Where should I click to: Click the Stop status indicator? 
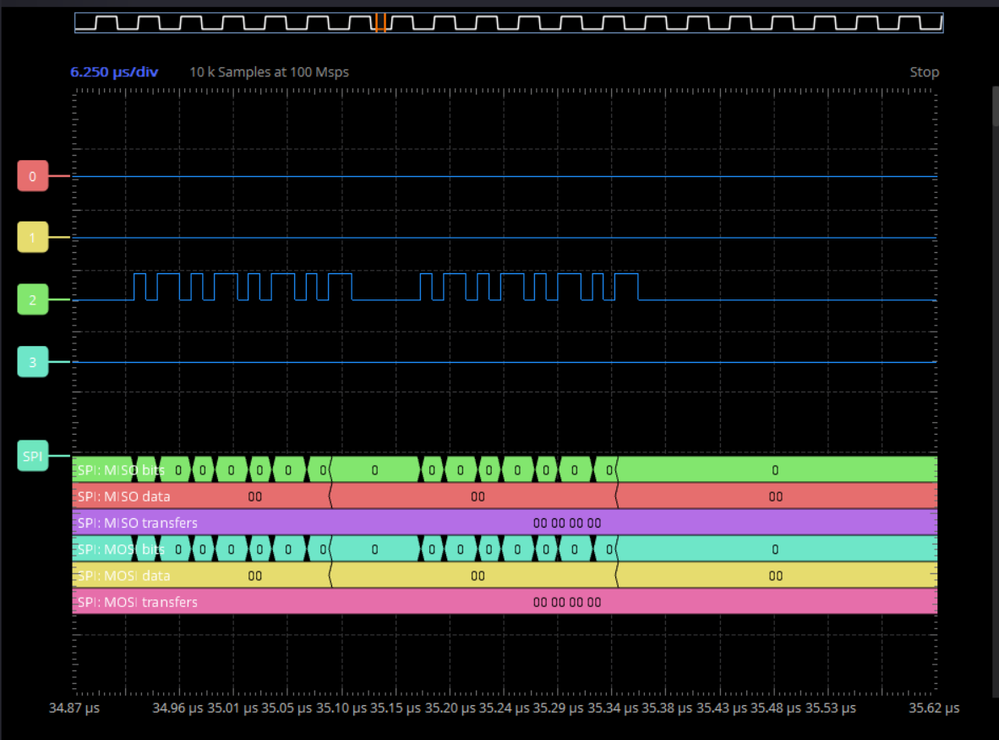(924, 71)
